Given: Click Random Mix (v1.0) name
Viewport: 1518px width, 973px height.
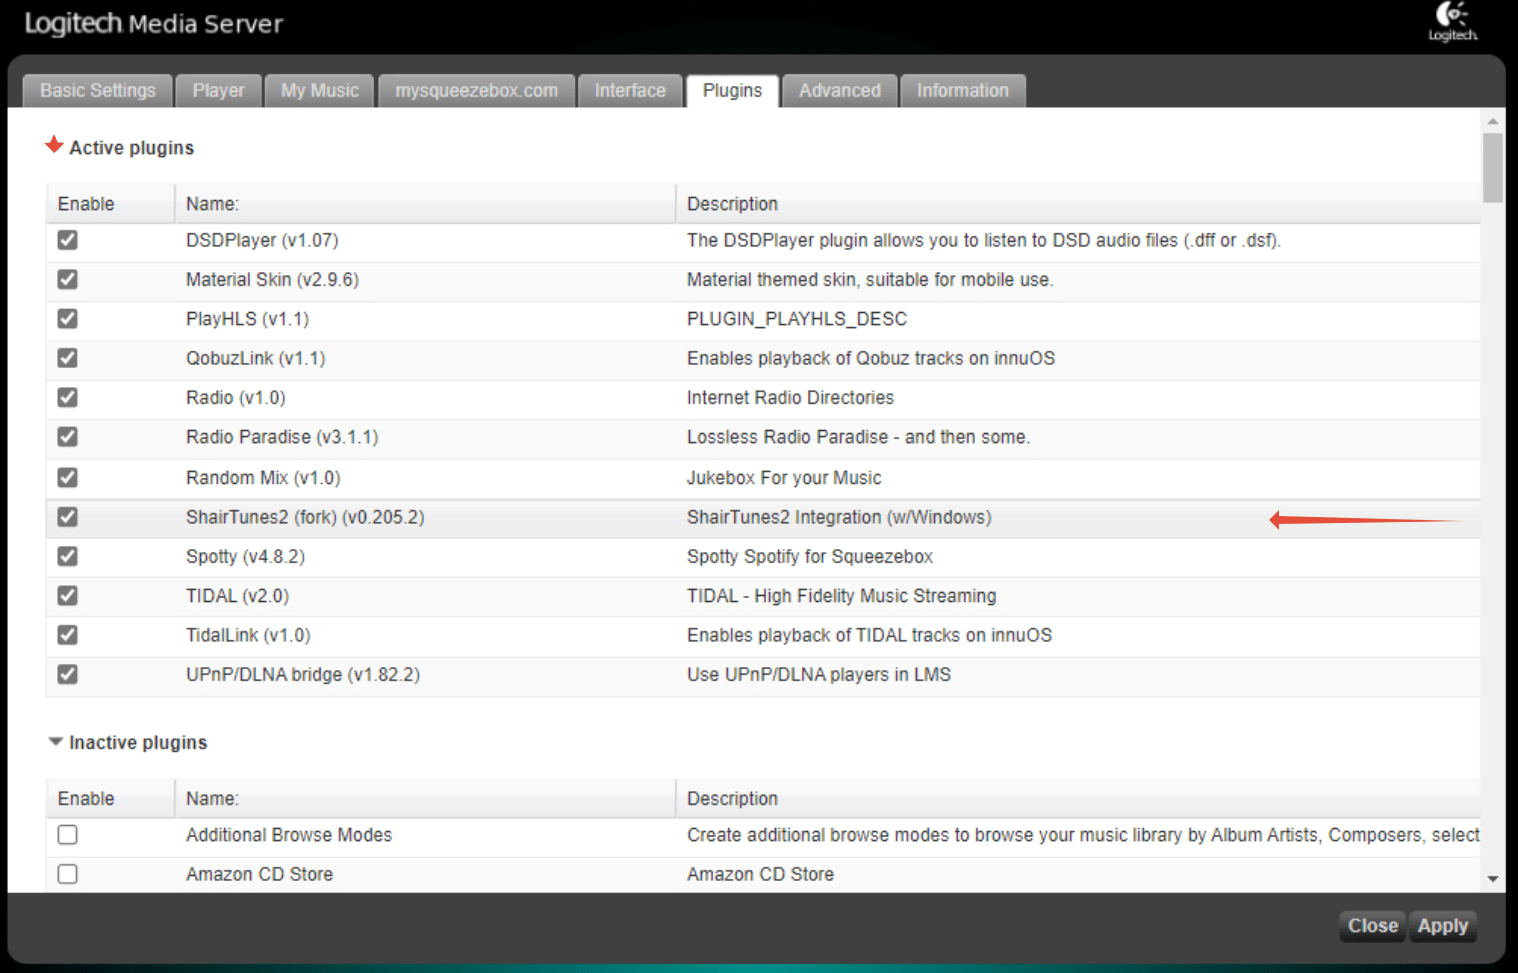Looking at the screenshot, I should pos(263,478).
